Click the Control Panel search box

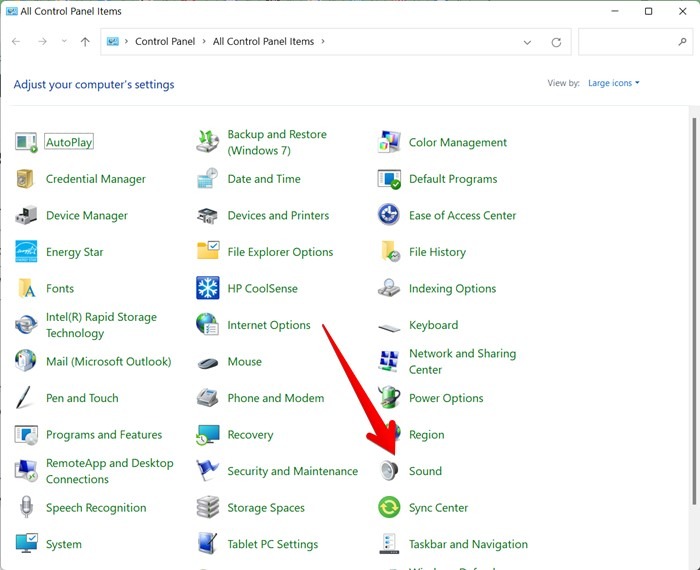click(628, 42)
